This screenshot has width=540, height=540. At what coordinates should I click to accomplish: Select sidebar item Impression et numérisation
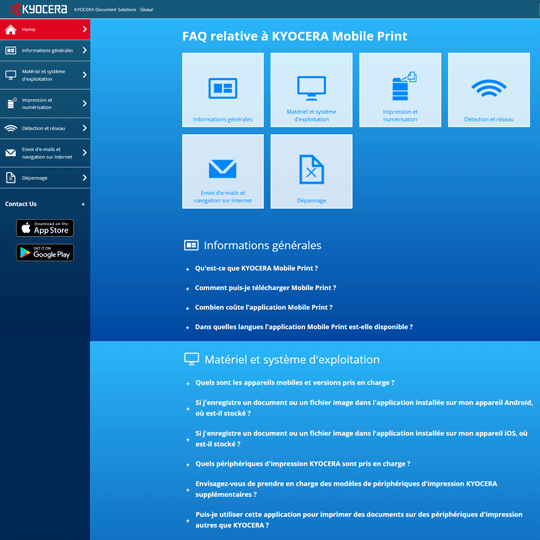pyautogui.click(x=45, y=103)
